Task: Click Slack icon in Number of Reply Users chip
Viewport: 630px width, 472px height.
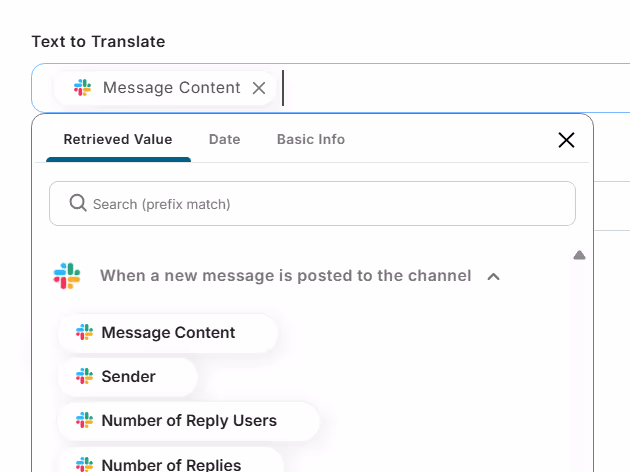Action: tap(84, 421)
